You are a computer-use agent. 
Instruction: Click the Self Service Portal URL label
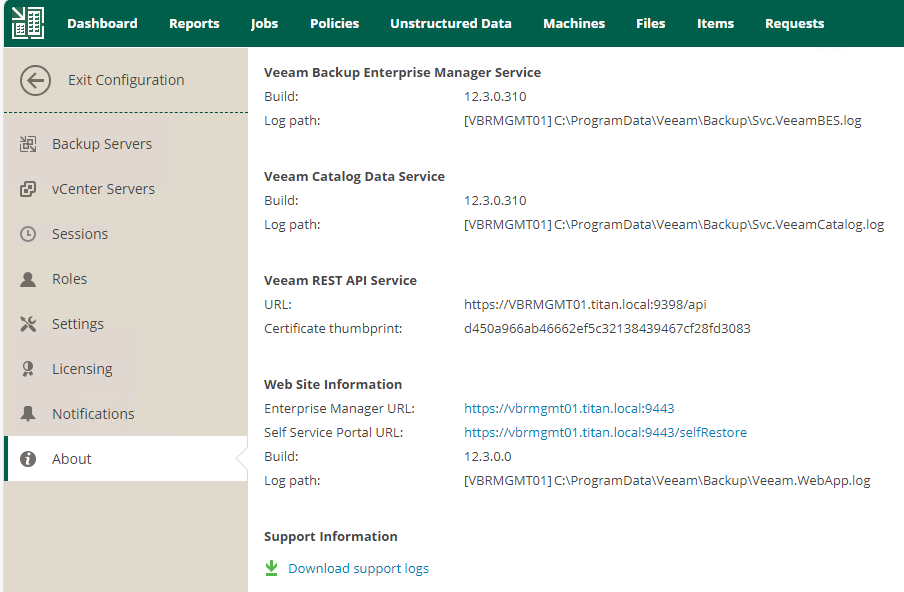[x=334, y=432]
